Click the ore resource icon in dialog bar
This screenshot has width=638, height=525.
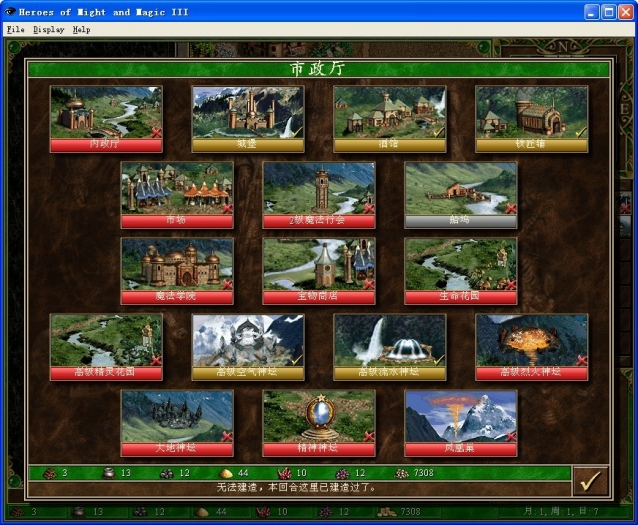tap(167, 474)
